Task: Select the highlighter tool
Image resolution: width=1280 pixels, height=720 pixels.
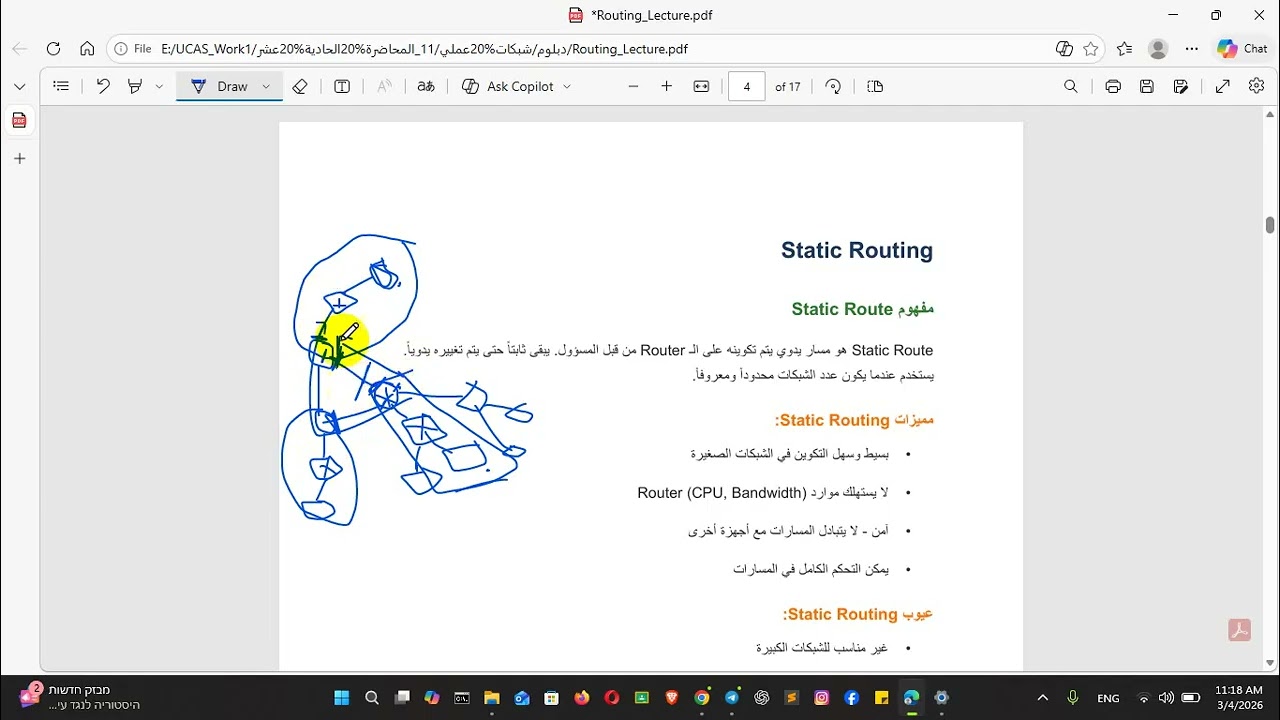Action: (x=135, y=87)
